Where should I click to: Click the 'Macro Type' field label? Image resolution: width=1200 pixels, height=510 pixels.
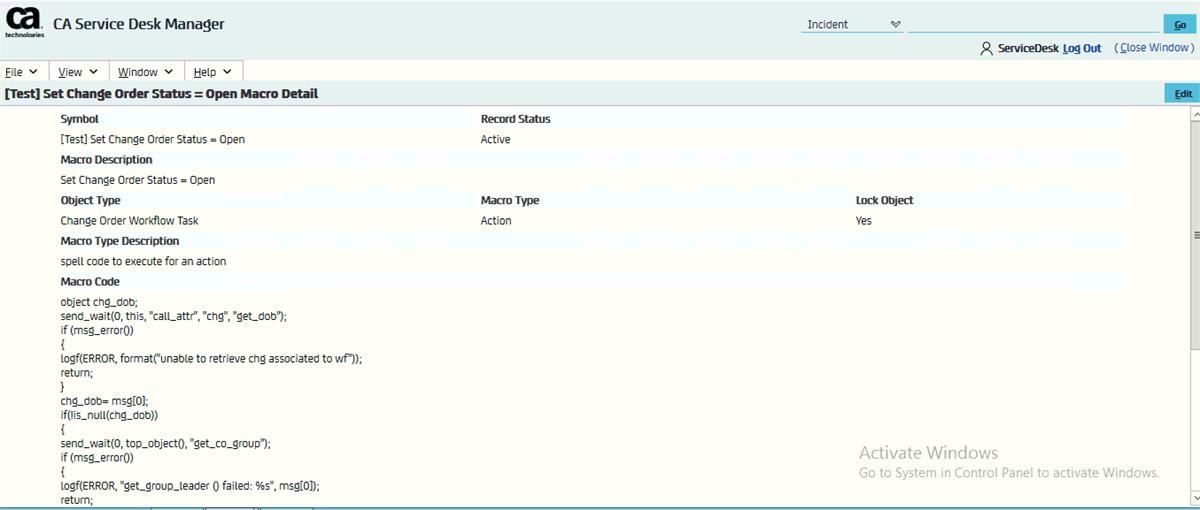coord(510,201)
